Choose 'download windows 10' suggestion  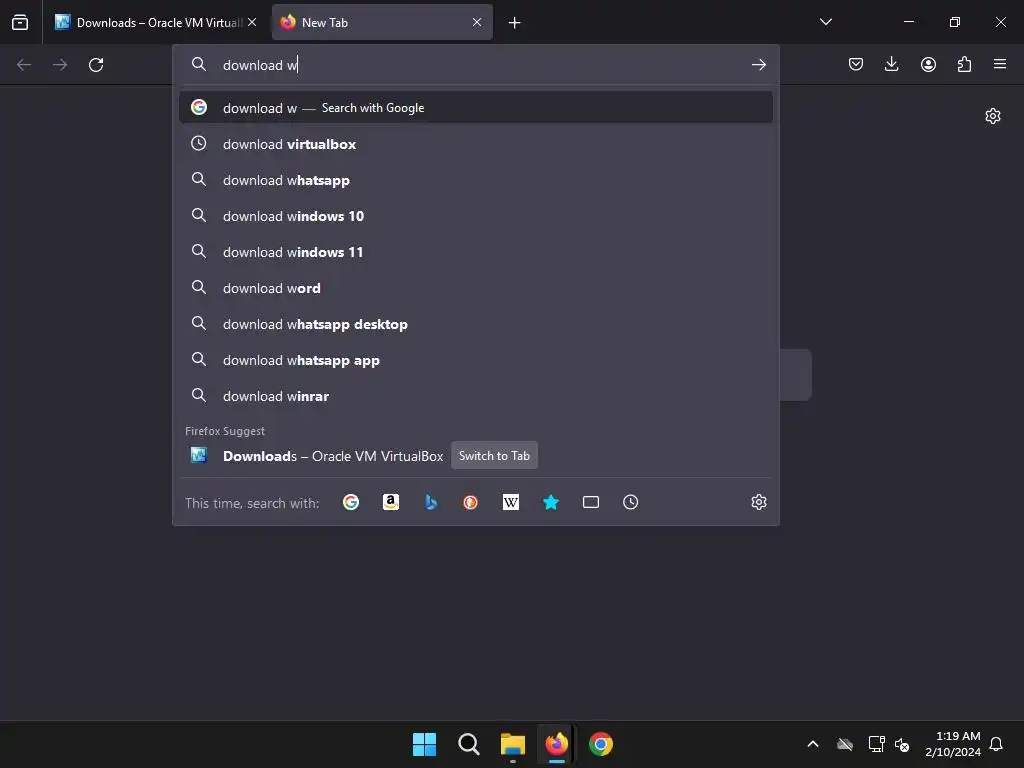pyautogui.click(x=475, y=216)
